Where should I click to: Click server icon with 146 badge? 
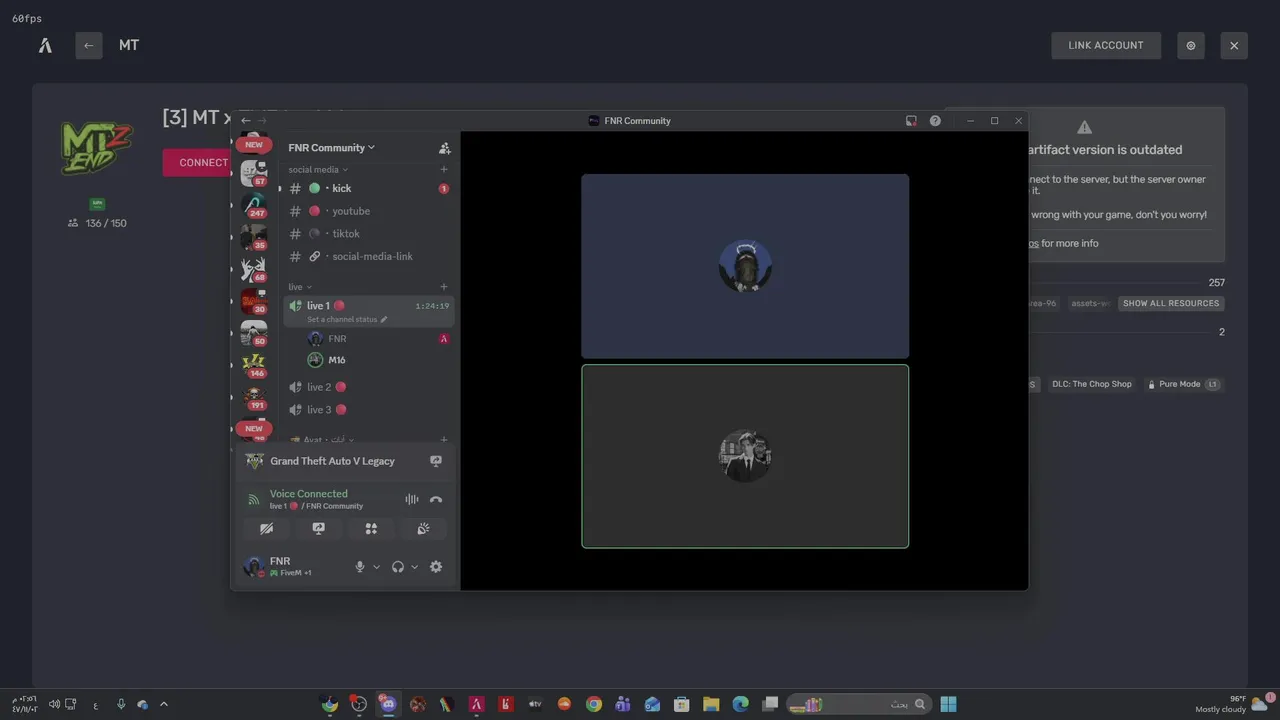click(254, 366)
